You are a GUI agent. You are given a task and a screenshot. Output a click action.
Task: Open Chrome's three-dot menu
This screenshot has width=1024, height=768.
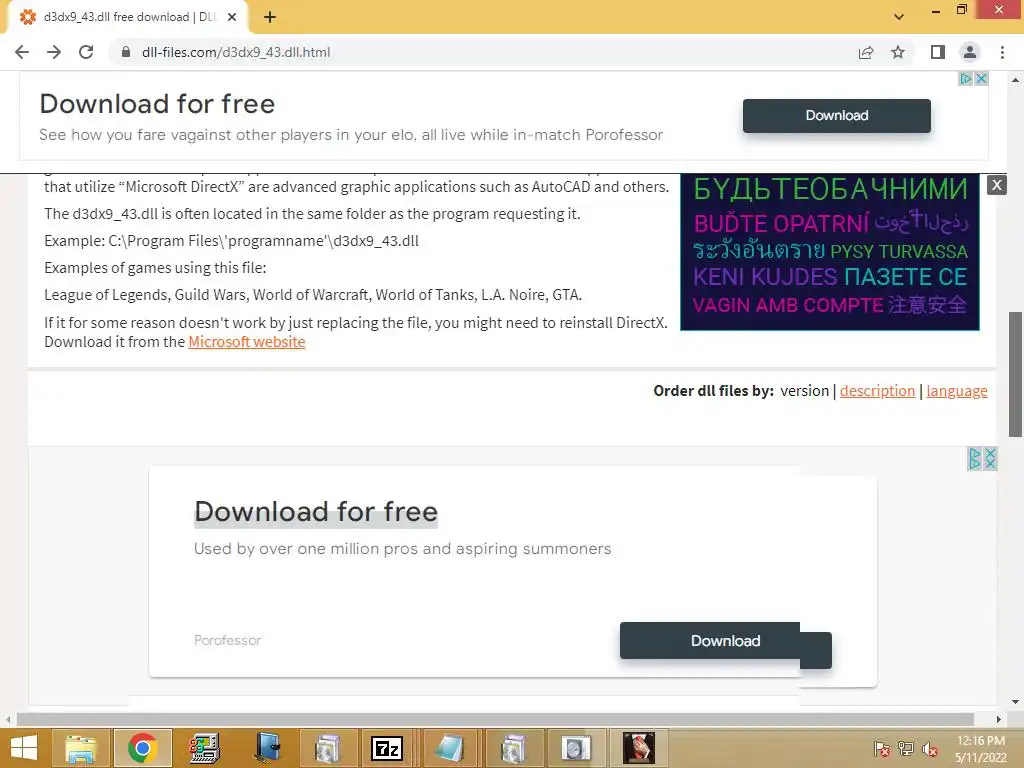[x=1002, y=52]
